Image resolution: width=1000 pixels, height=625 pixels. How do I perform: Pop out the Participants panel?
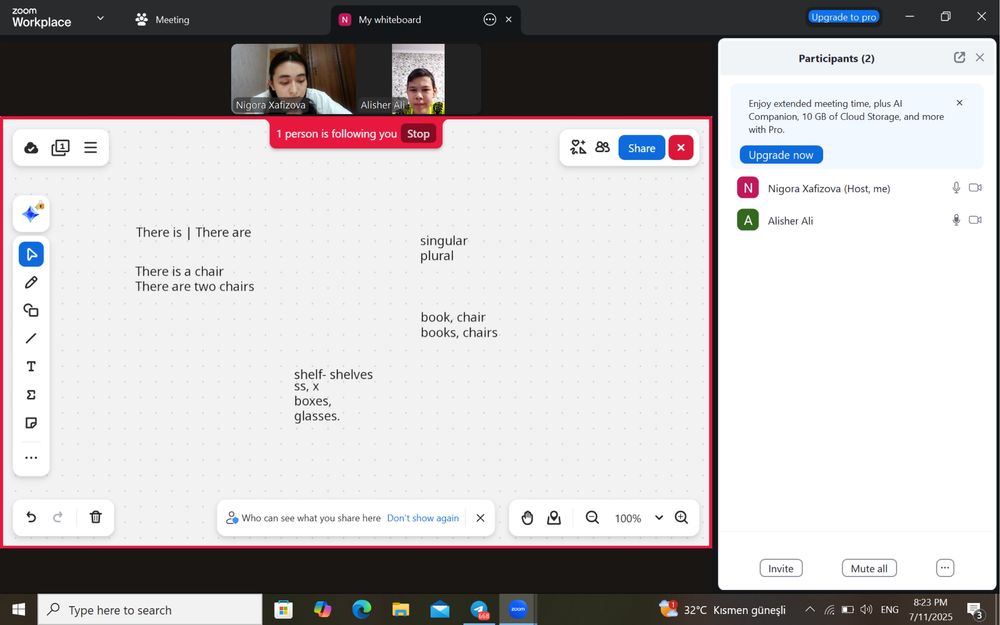959,57
